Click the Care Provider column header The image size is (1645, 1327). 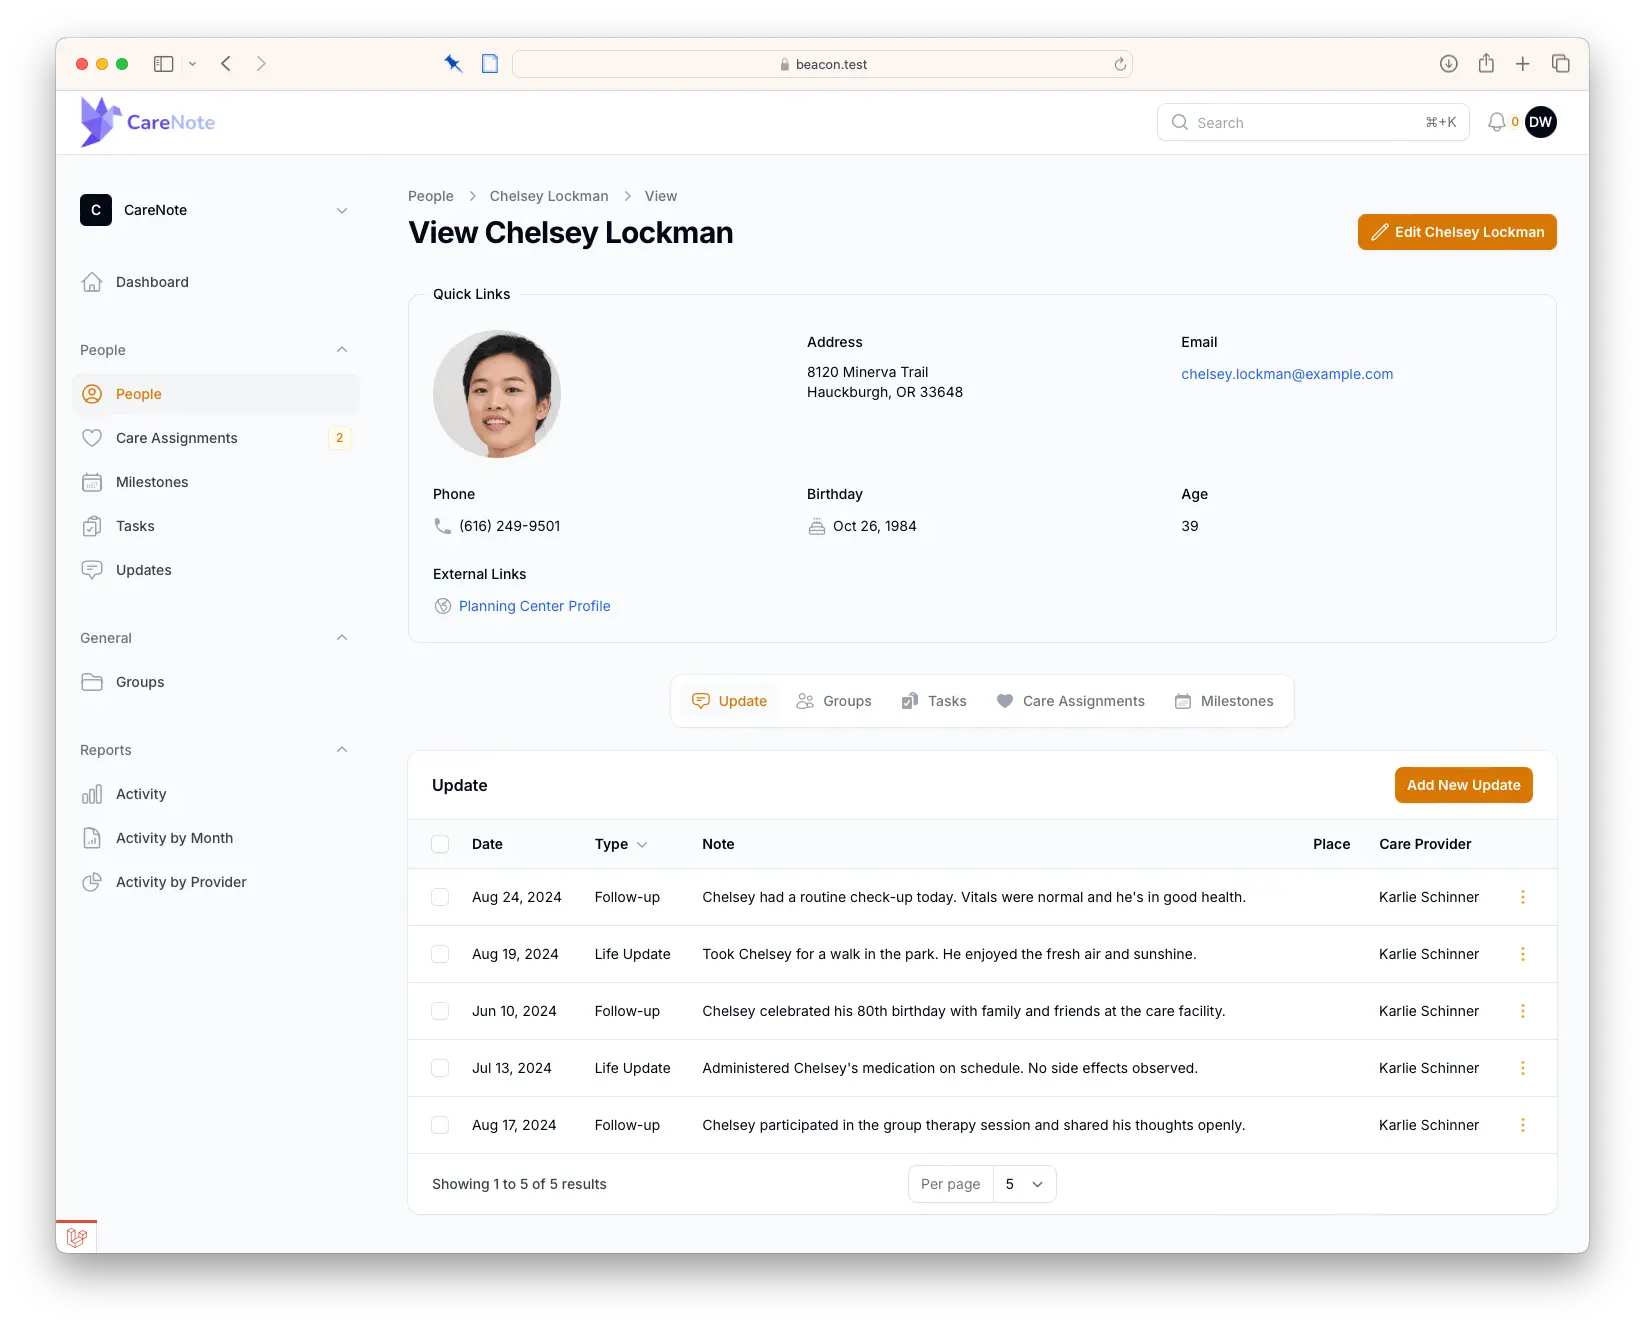(1425, 844)
